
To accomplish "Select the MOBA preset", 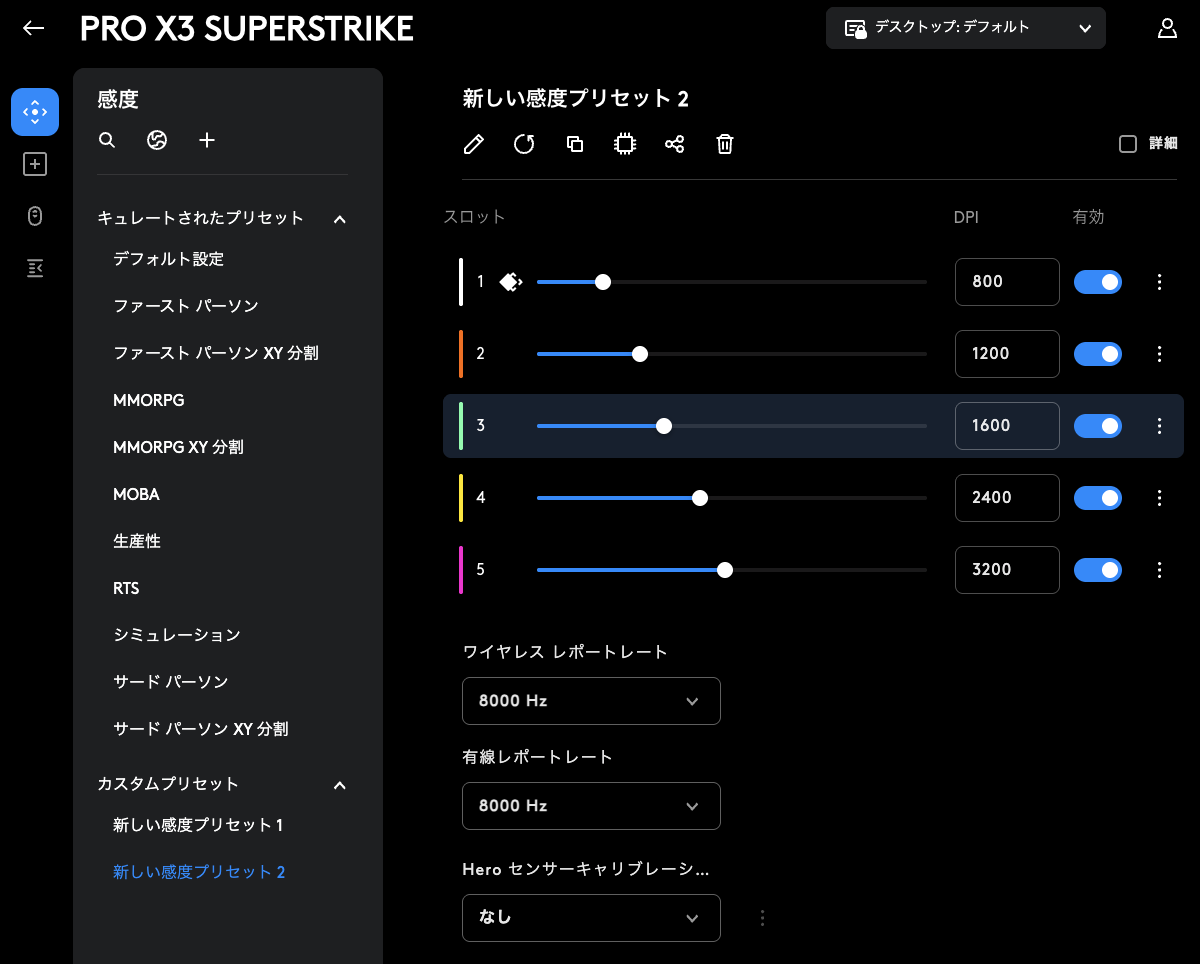I will 136,494.
